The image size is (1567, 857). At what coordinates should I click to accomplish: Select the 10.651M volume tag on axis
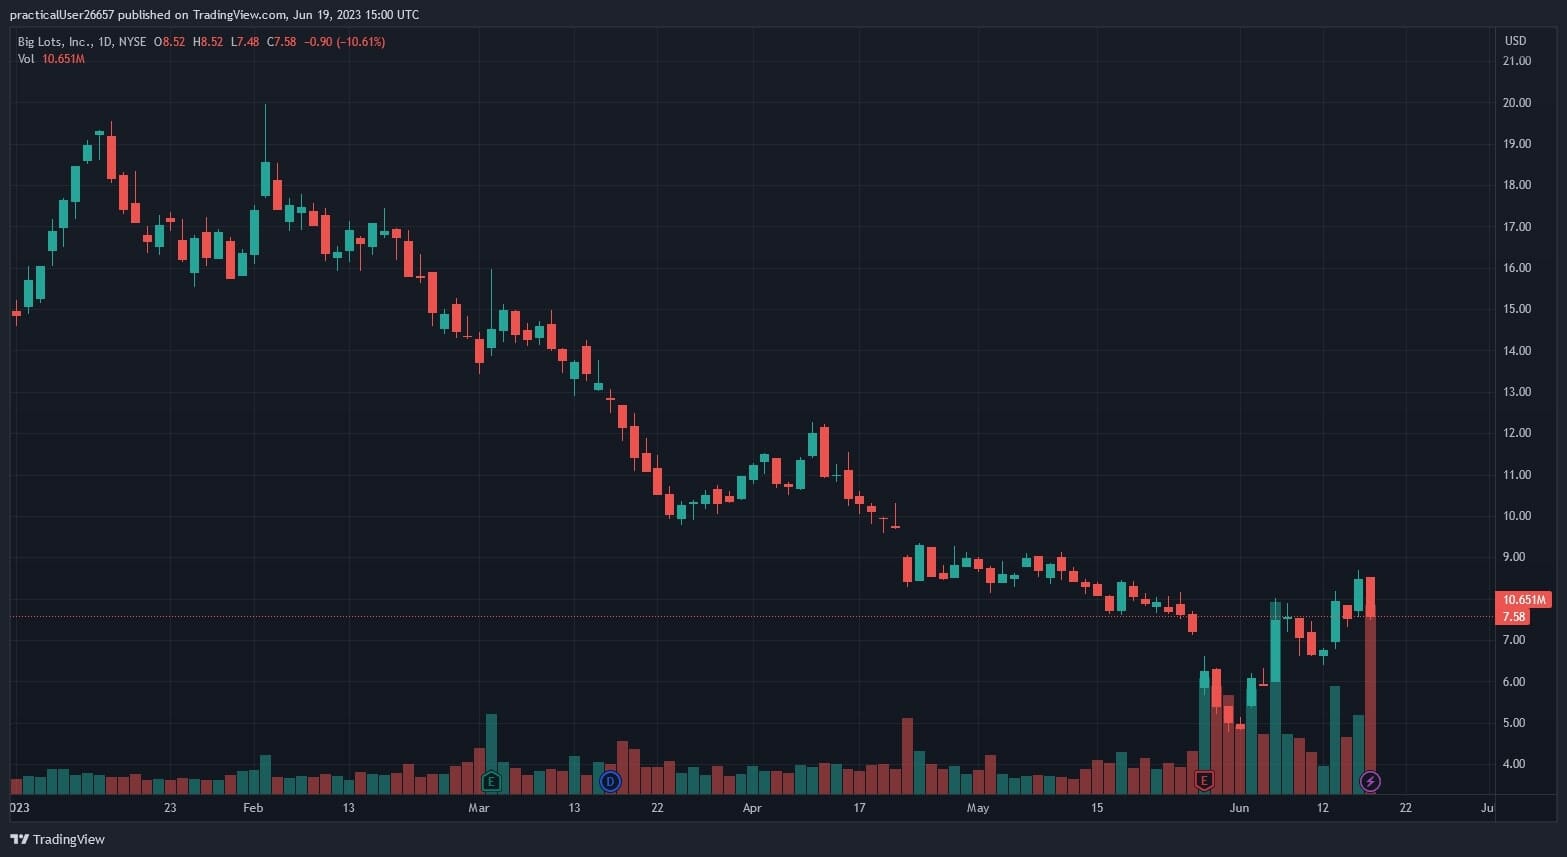coord(1524,600)
